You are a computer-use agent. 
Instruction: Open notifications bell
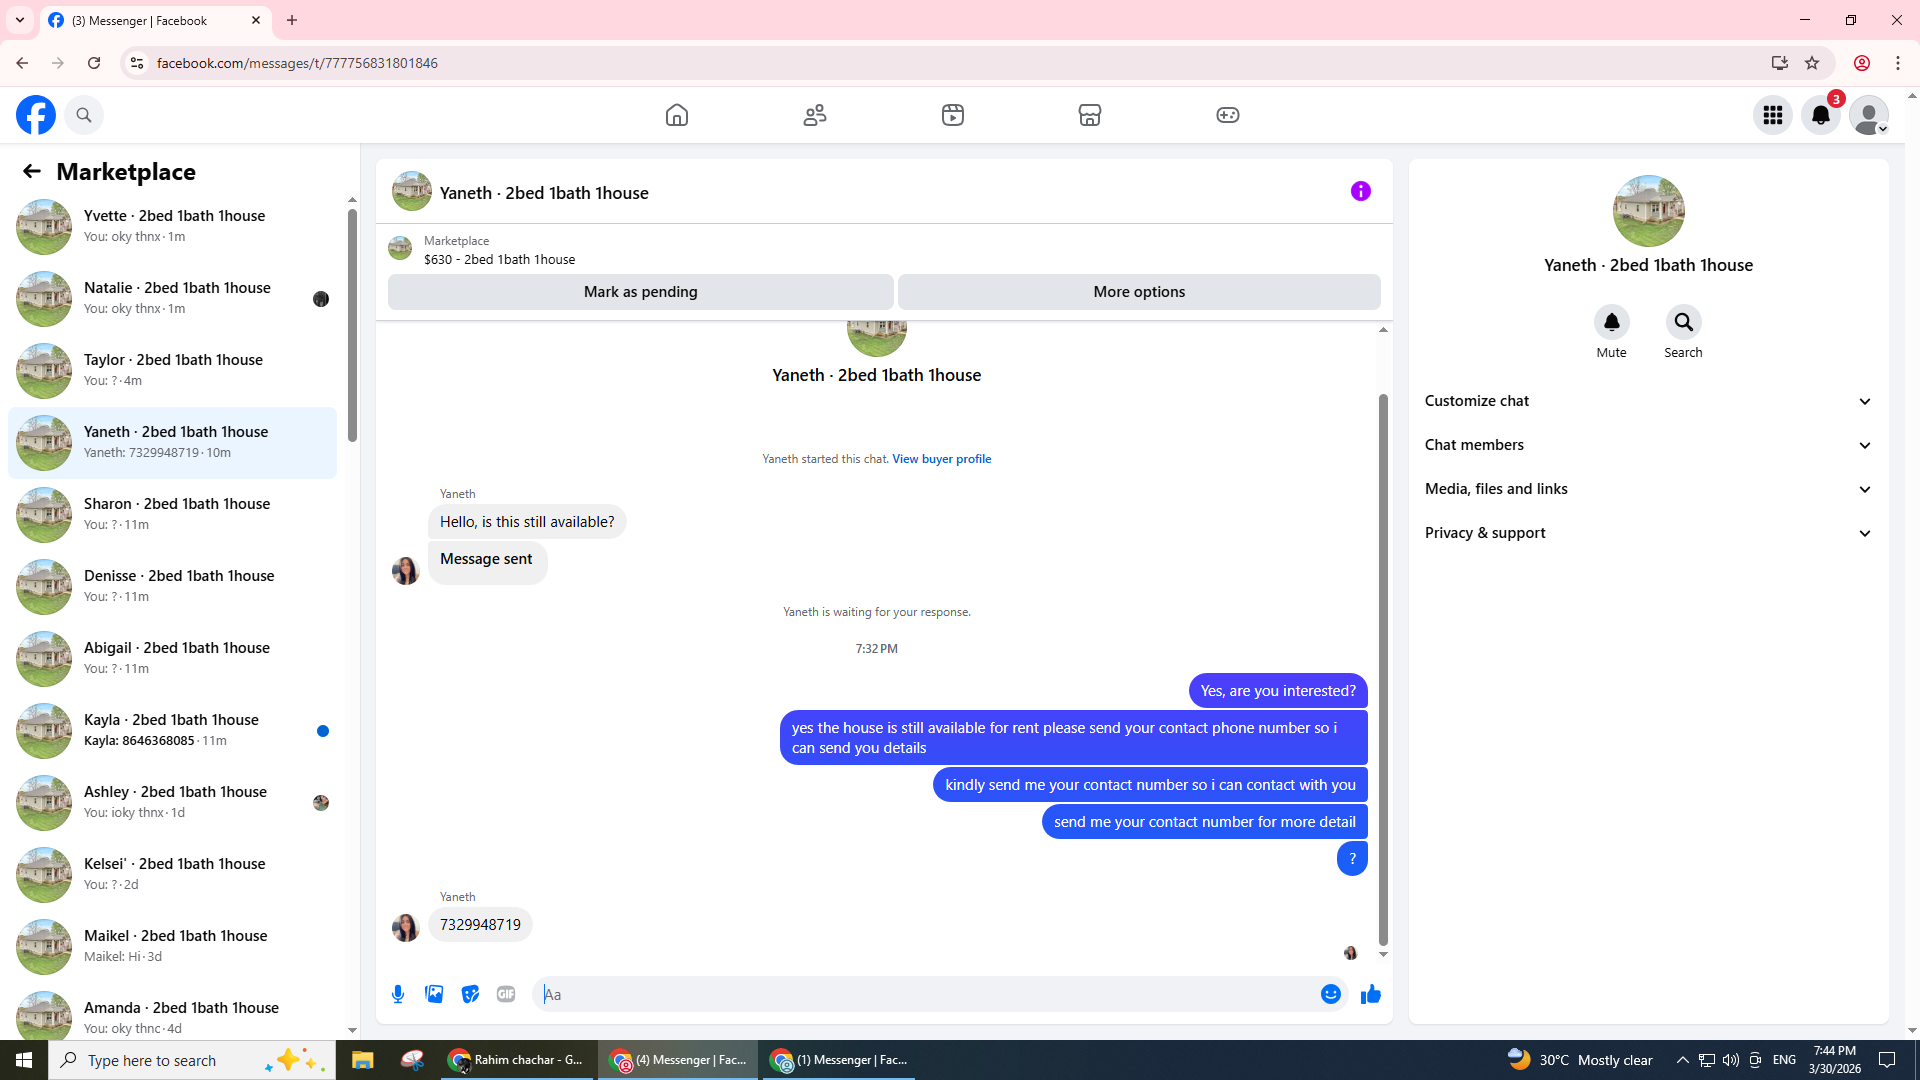tap(1820, 115)
